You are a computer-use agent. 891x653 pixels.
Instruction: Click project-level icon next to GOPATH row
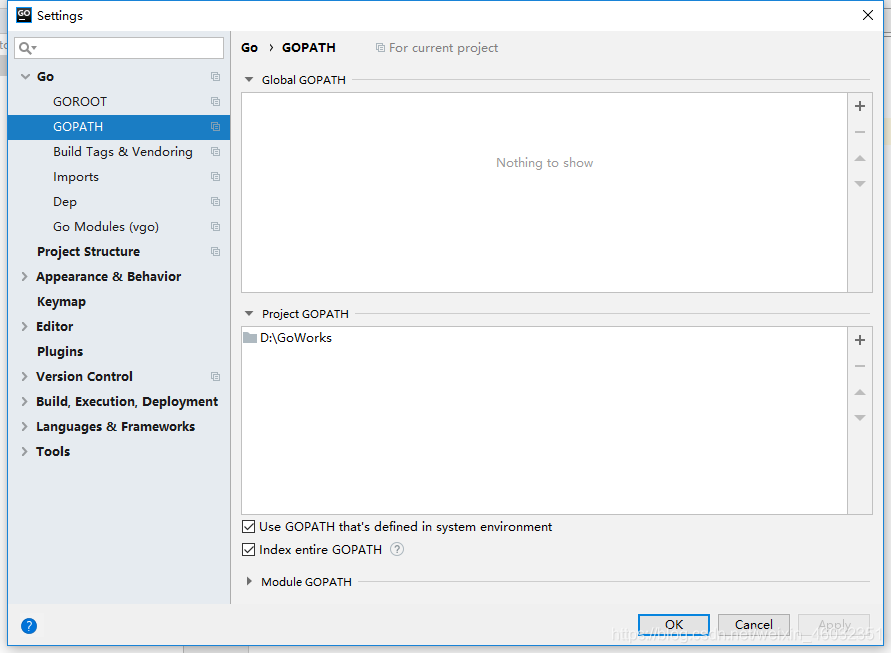pos(215,127)
